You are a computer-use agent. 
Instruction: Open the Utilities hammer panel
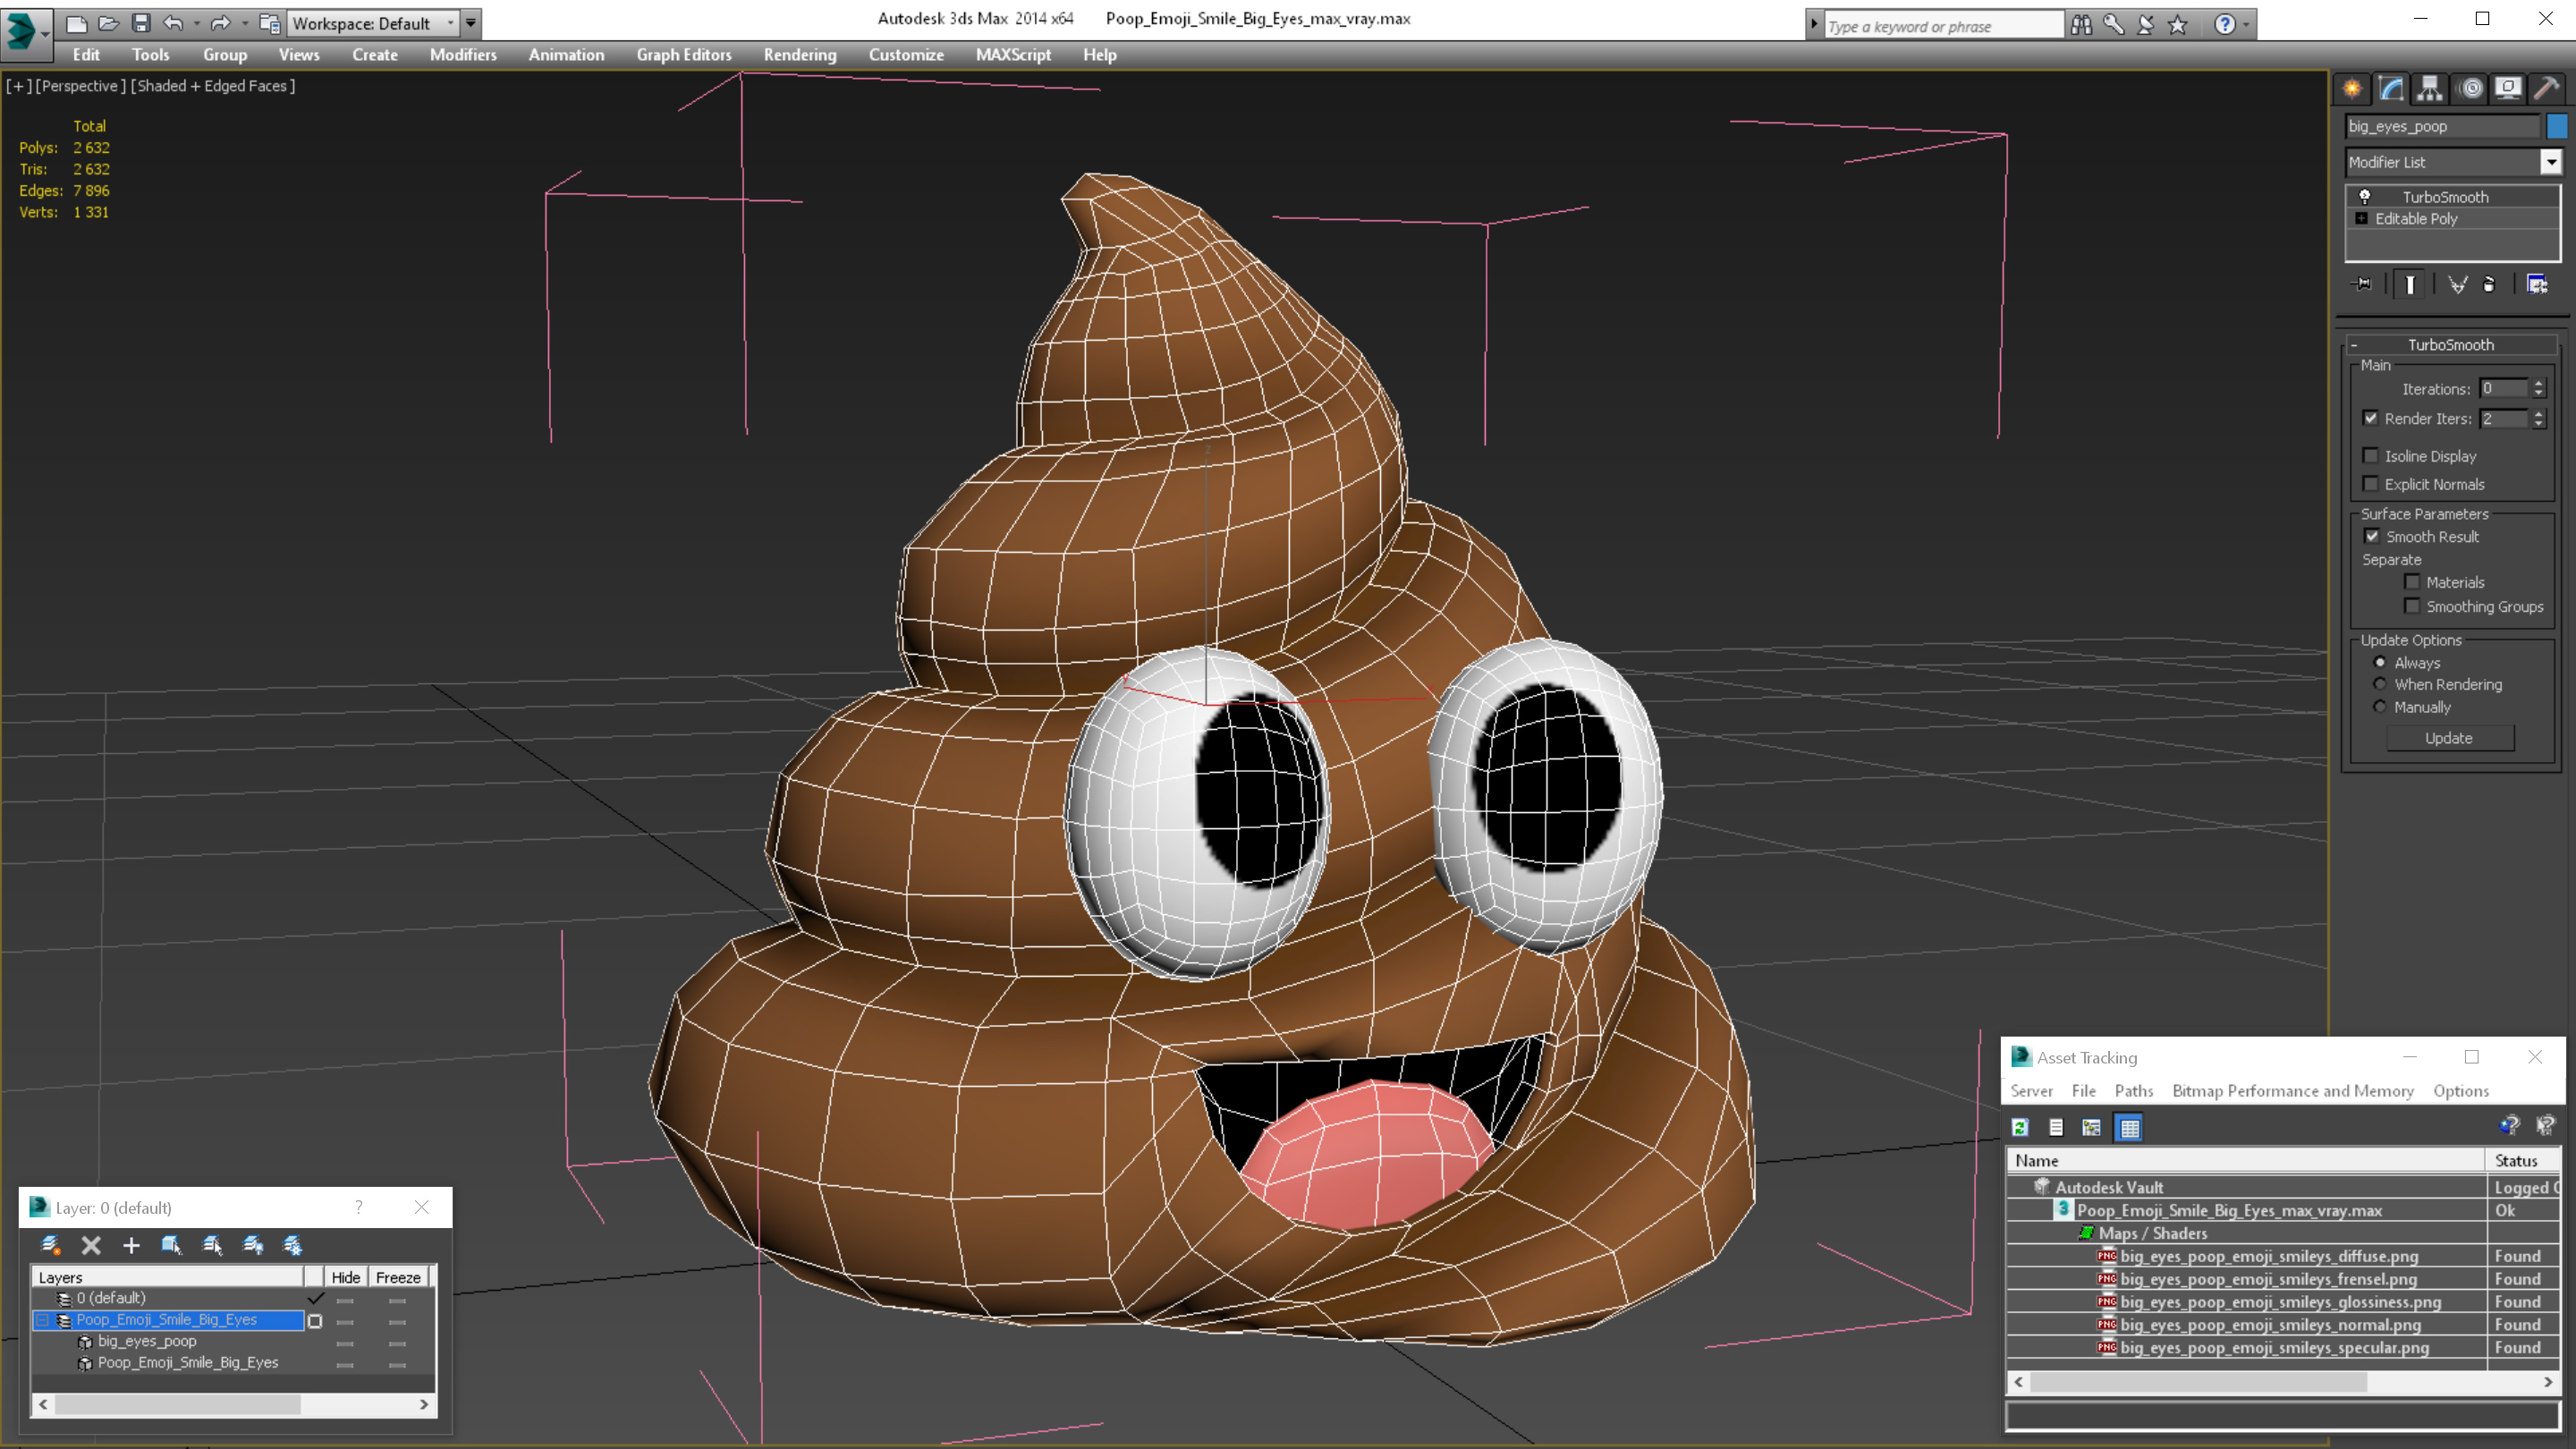2546,89
